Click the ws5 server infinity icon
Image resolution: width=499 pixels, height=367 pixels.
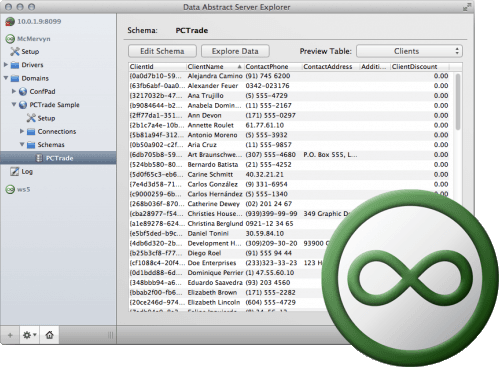pos(10,190)
